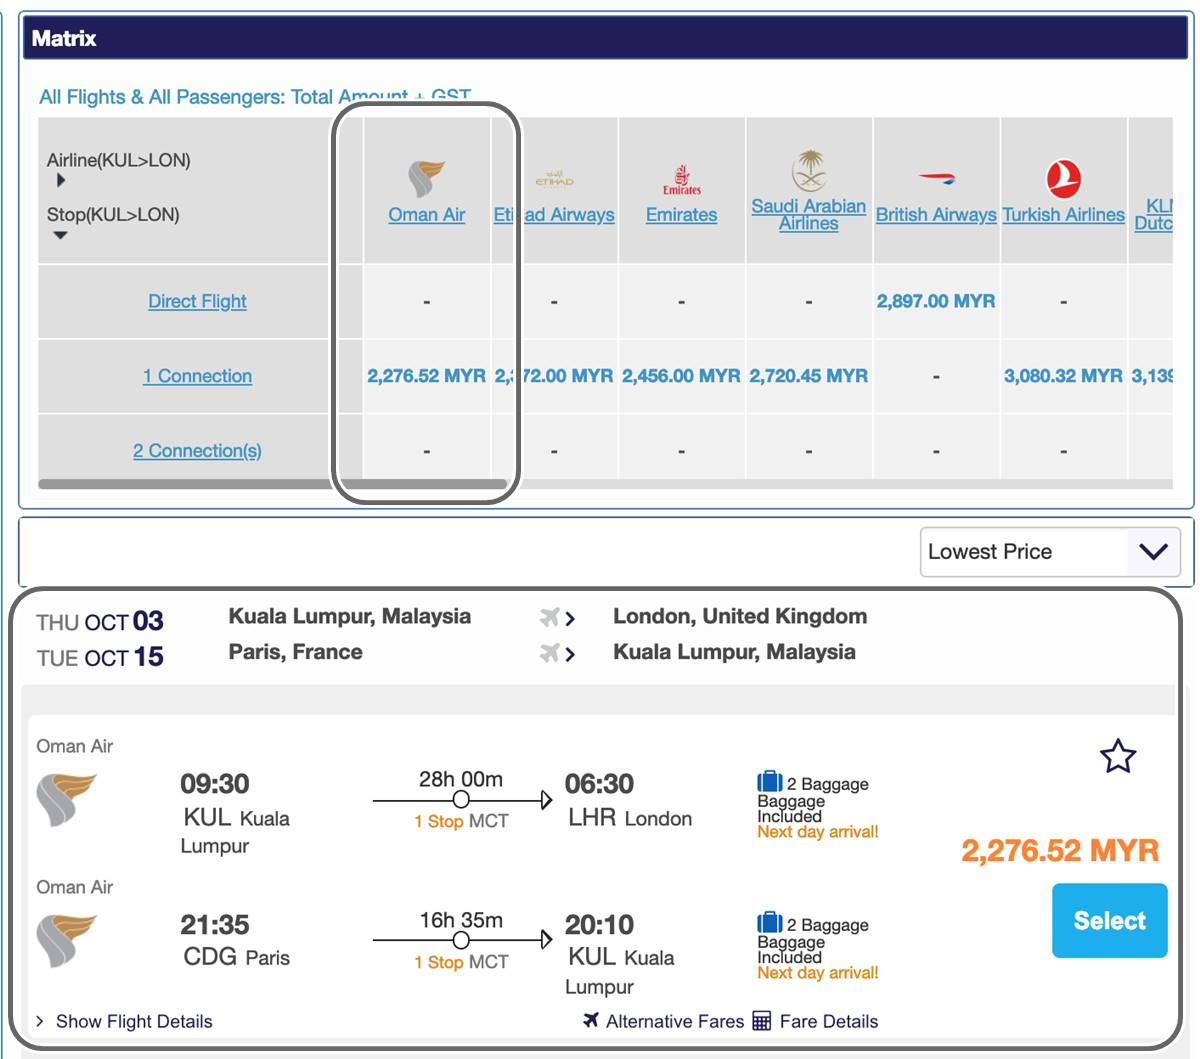The image size is (1200, 1059).
Task: Expand the Airline(KUL>LON) triangle
Action: click(61, 181)
